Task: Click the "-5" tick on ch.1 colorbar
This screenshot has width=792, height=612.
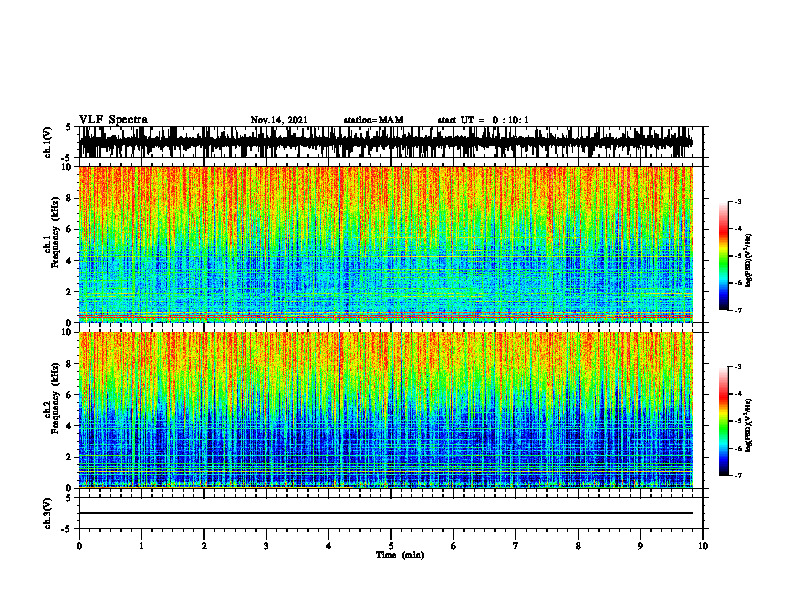Action: tap(738, 256)
